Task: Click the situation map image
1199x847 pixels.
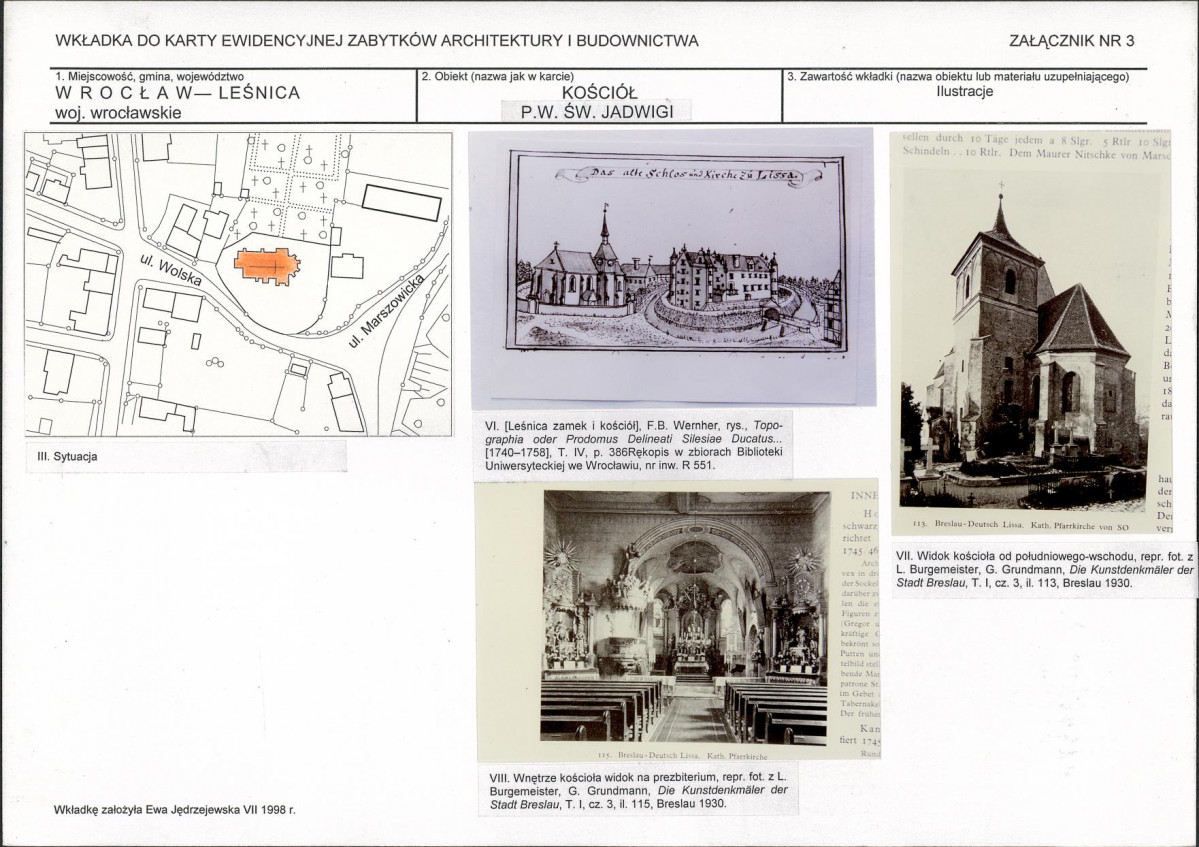Action: click(x=239, y=284)
